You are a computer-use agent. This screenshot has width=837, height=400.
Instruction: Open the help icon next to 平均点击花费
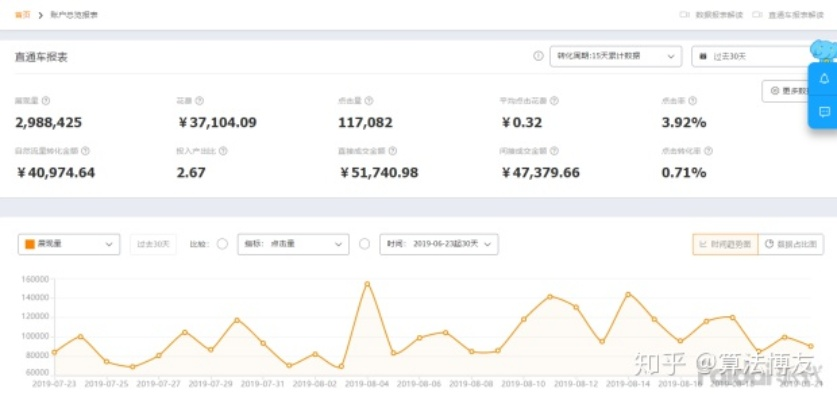(554, 101)
